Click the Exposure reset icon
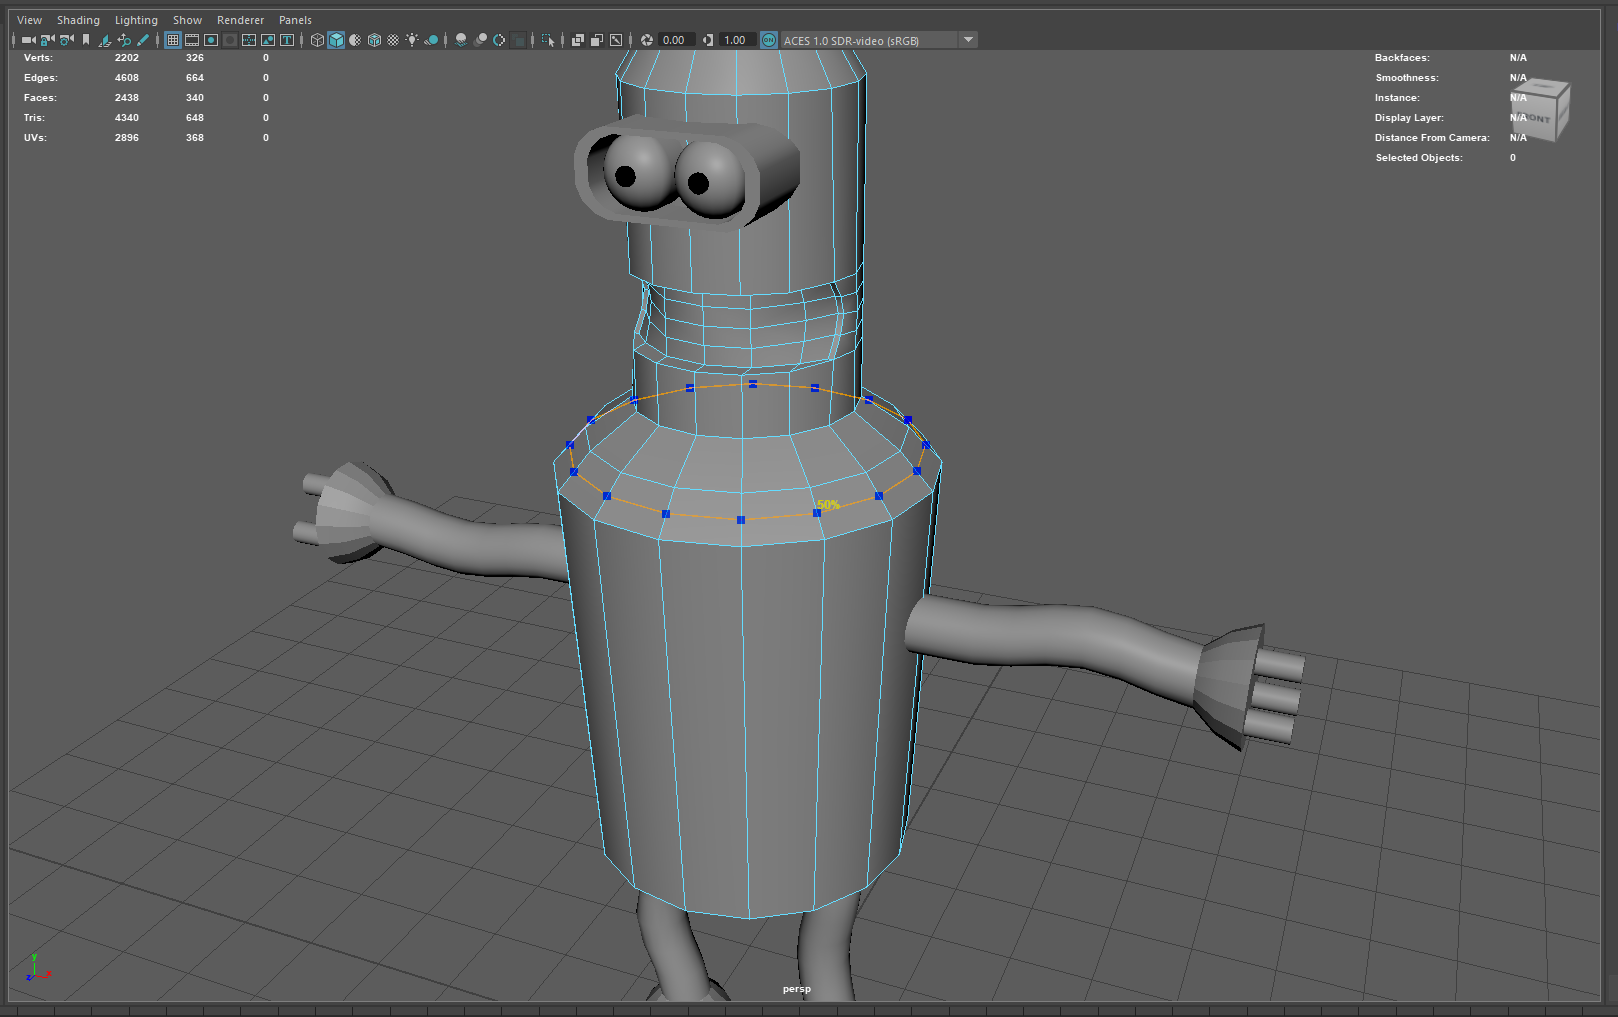Viewport: 1618px width, 1017px height. [647, 40]
